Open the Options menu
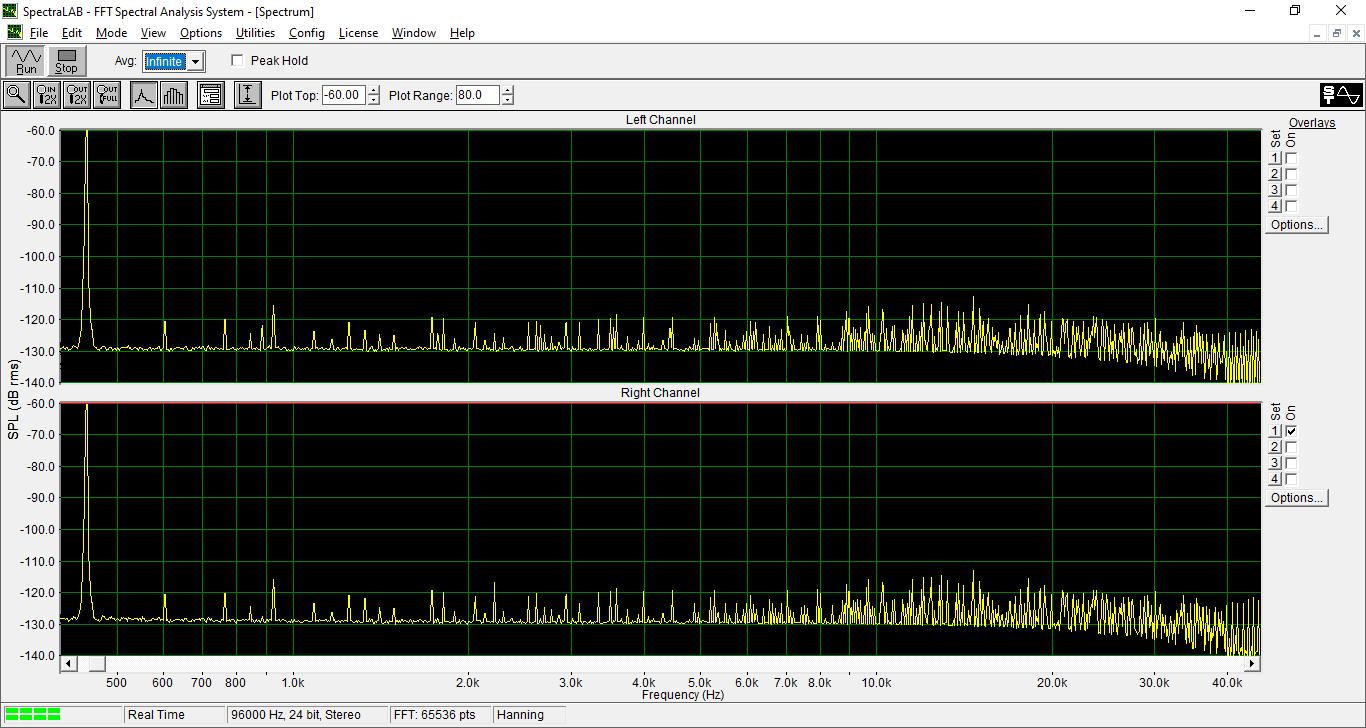The image size is (1366, 728). (x=201, y=33)
